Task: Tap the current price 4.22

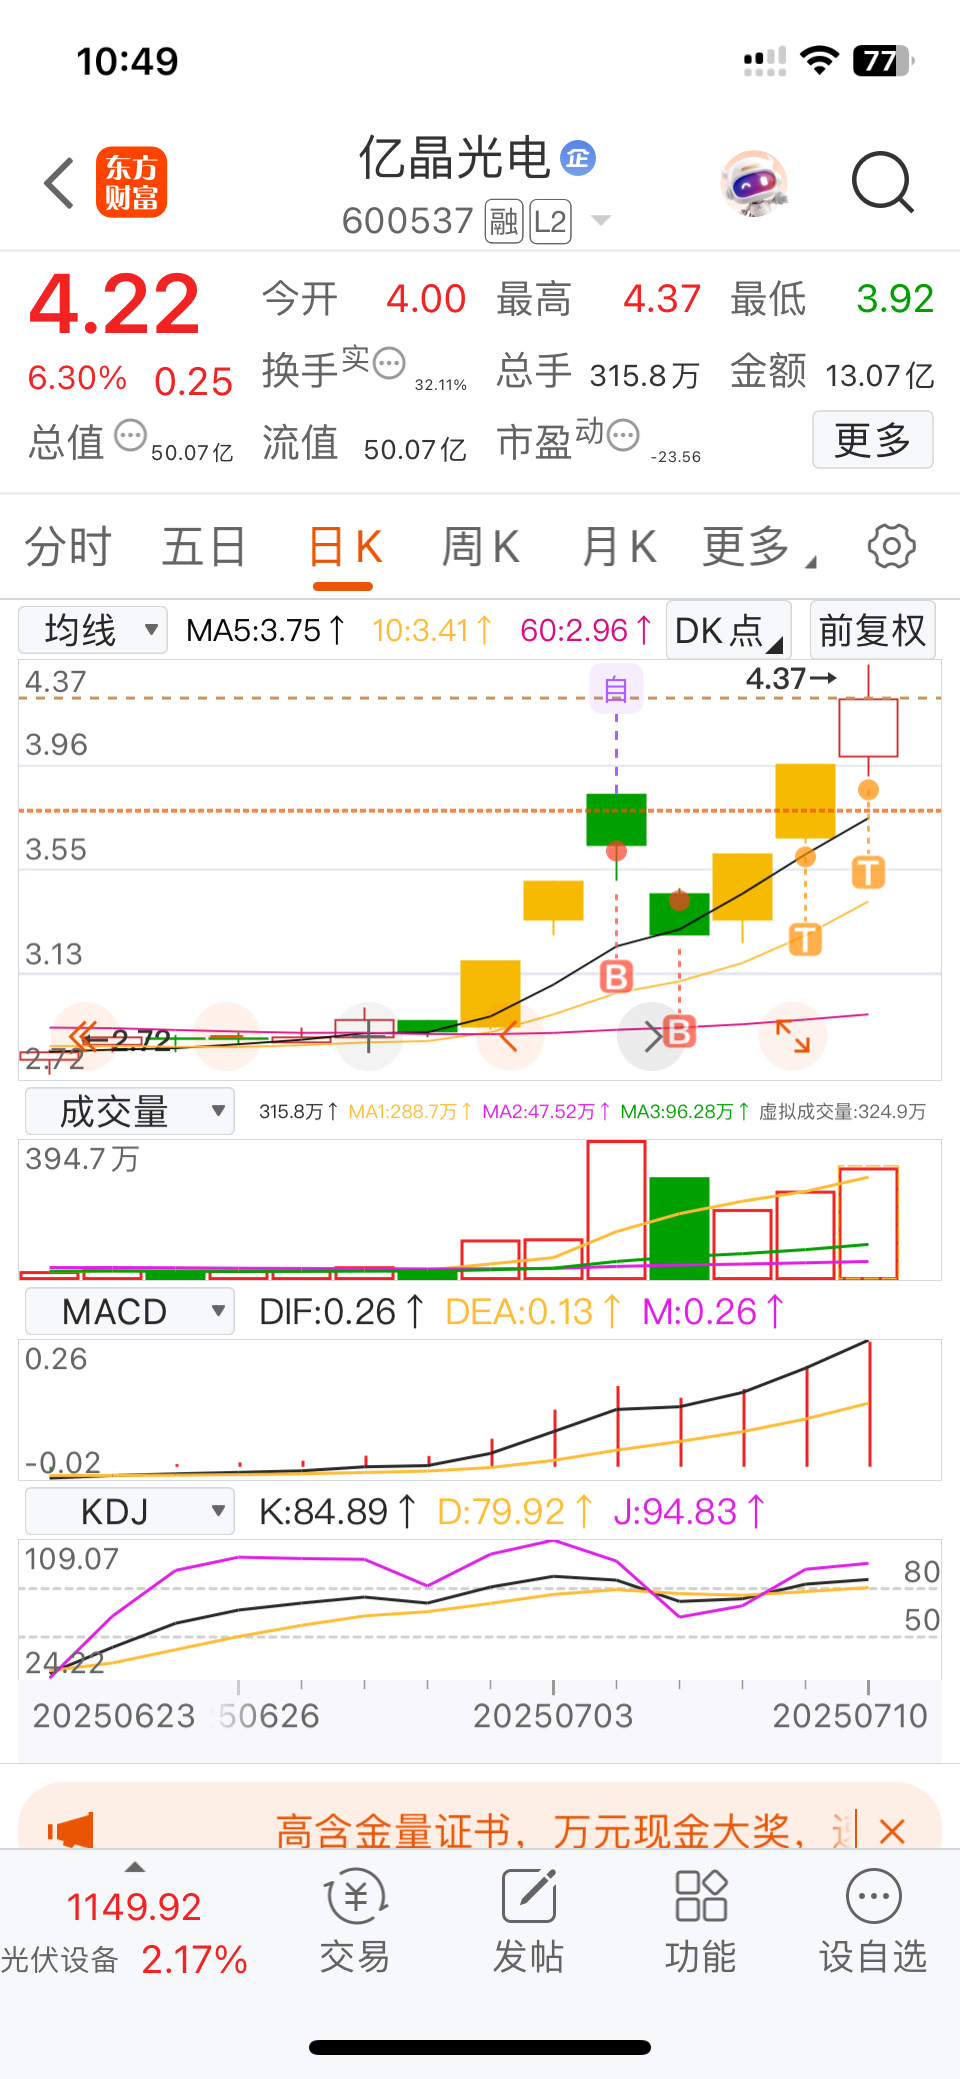Action: 114,304
